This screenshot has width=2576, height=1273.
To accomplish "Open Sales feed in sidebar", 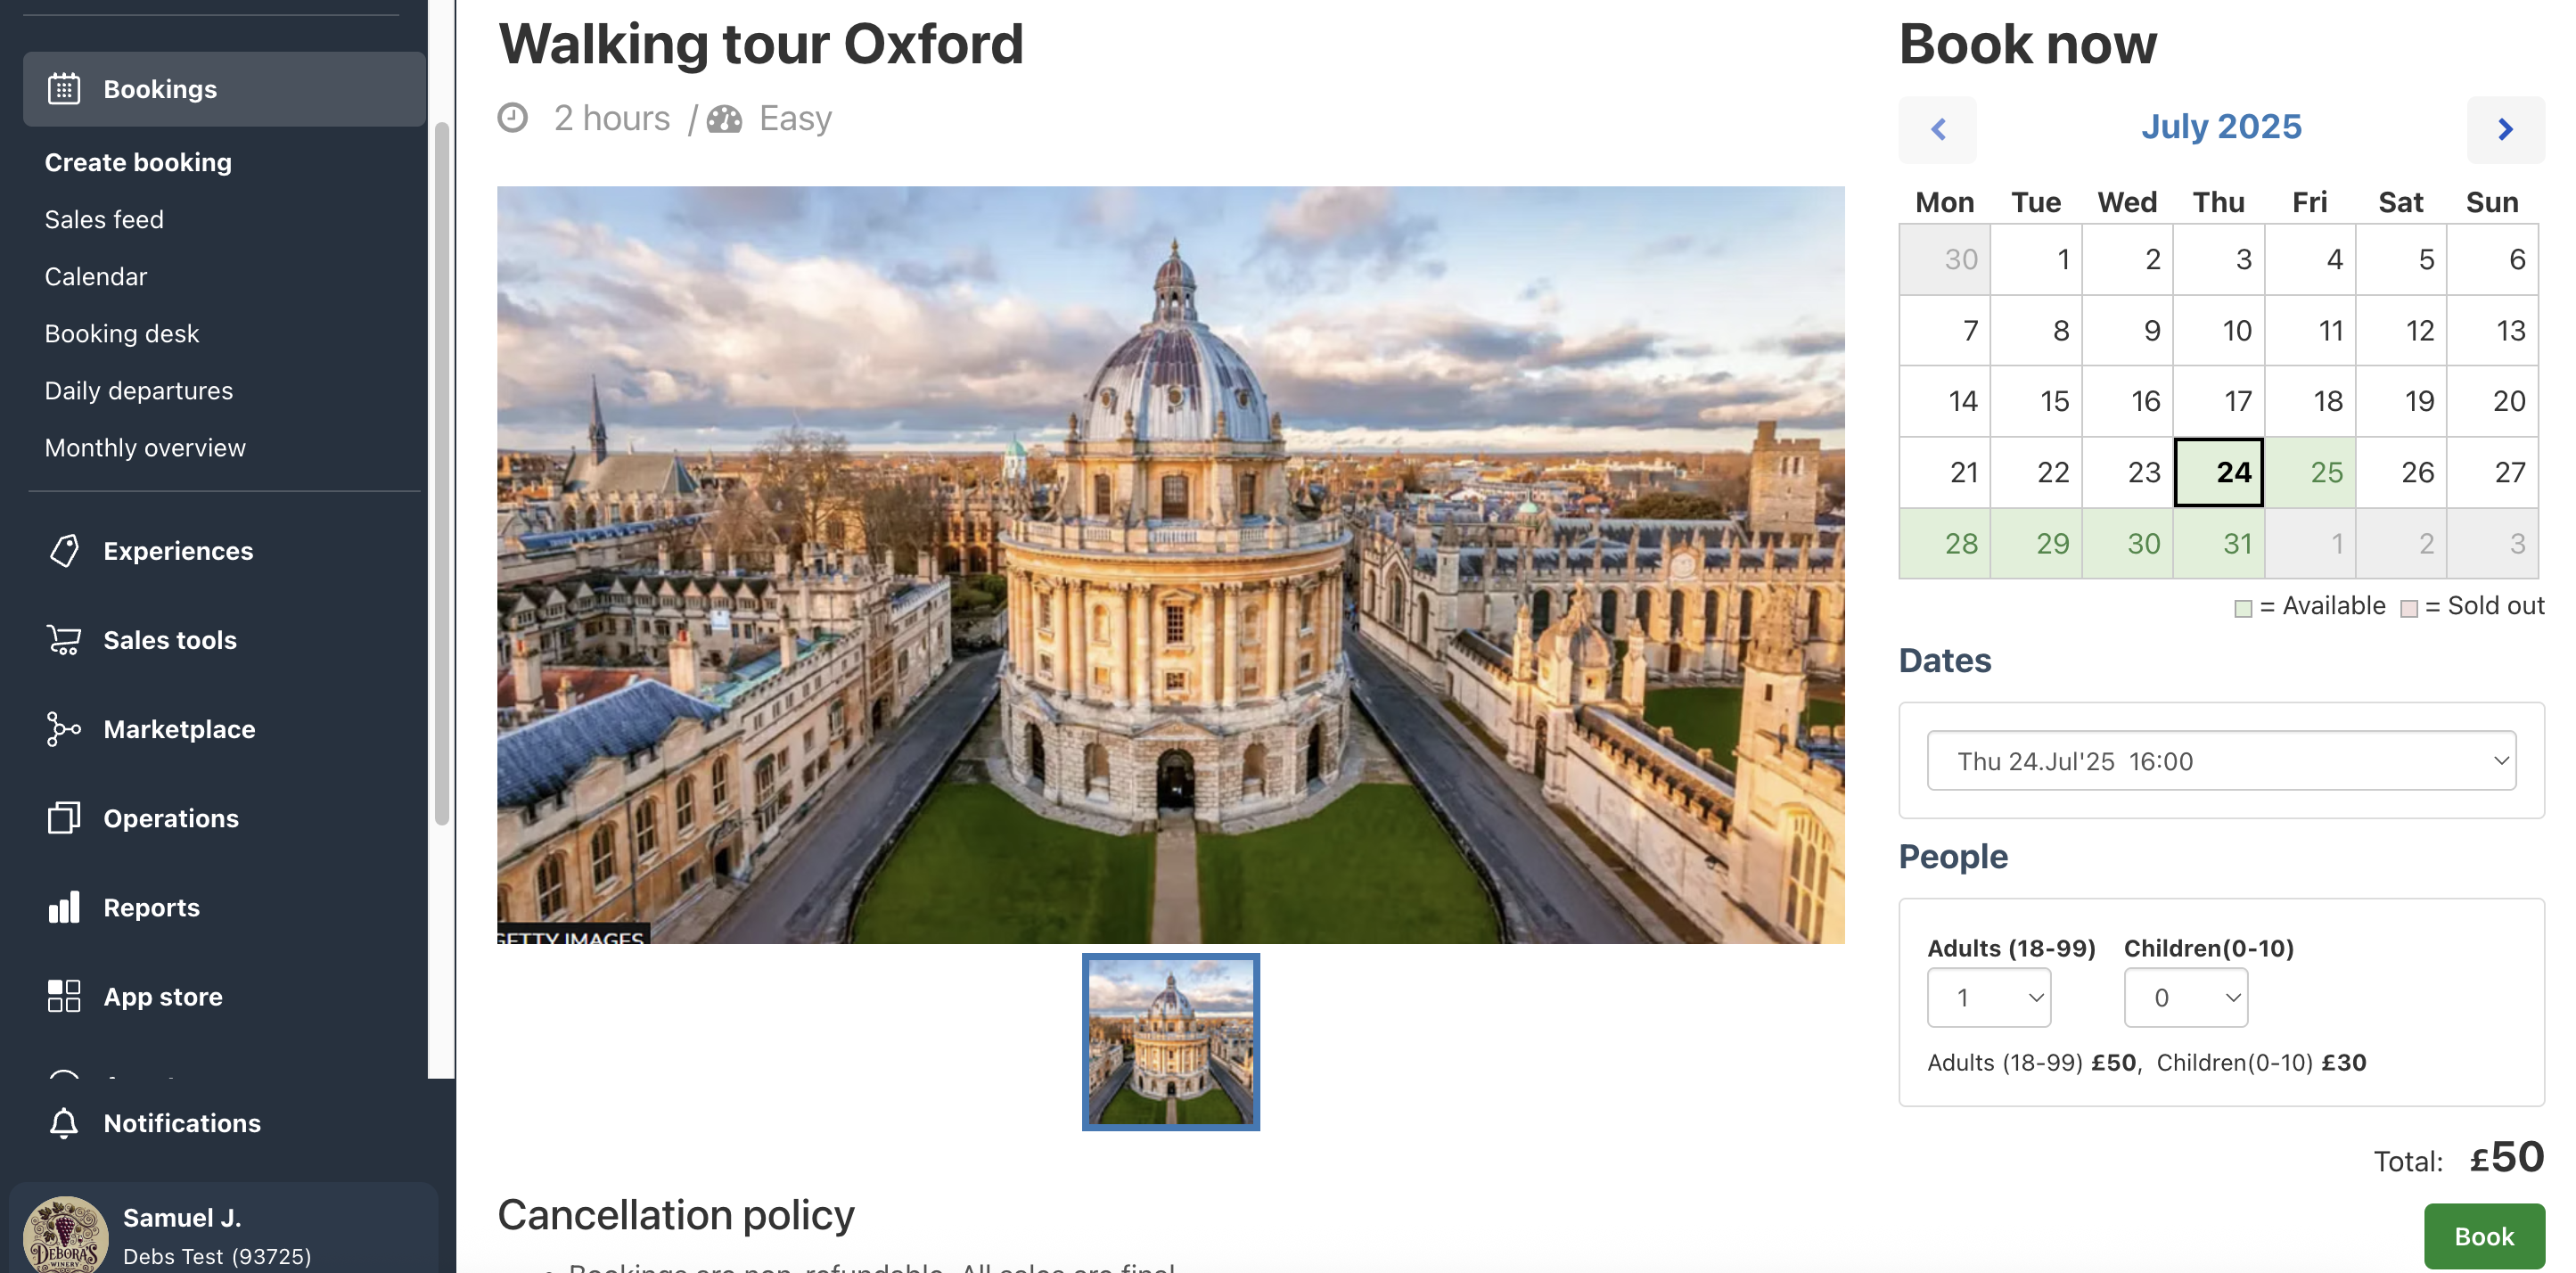I will (x=104, y=219).
